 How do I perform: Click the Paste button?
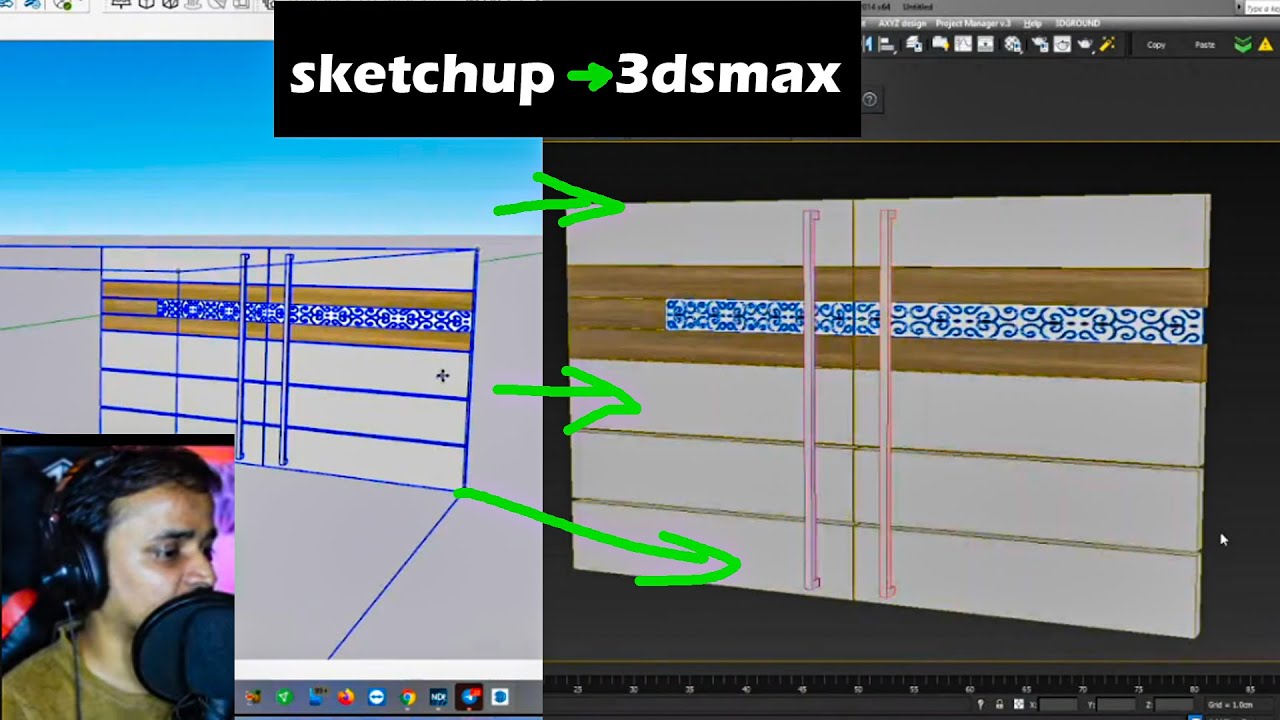(1205, 45)
